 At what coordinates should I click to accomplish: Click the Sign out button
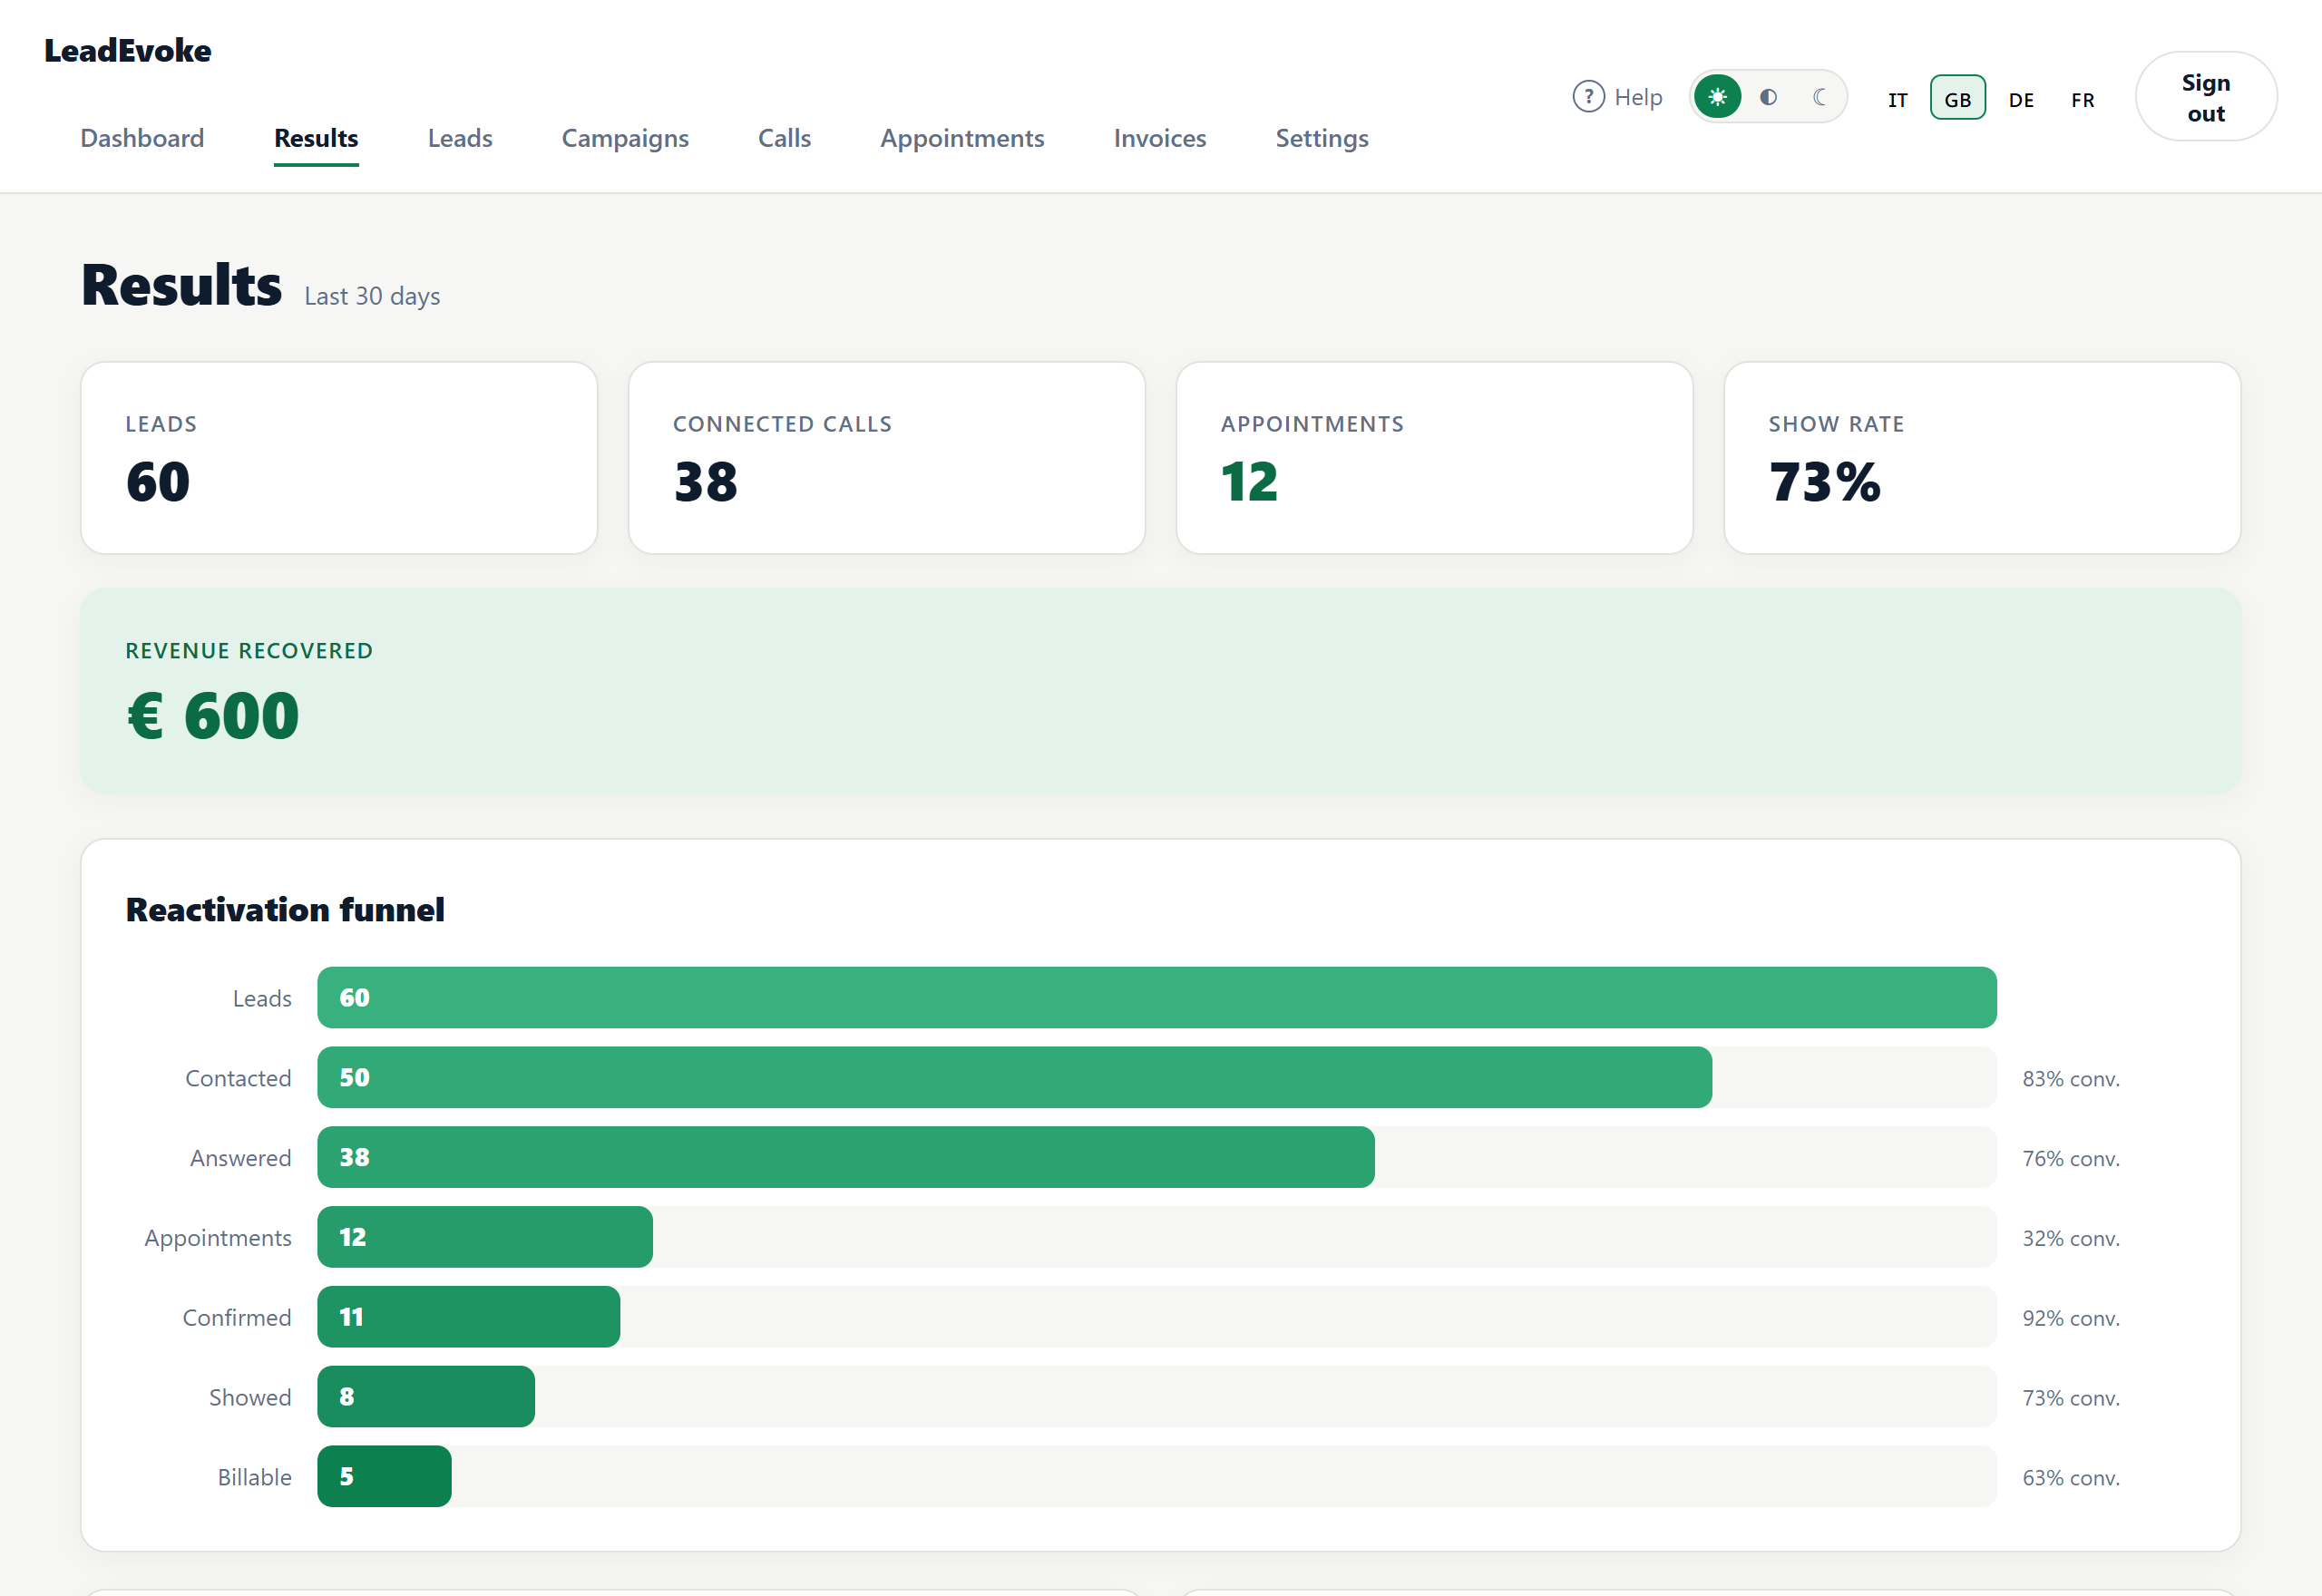[2205, 97]
